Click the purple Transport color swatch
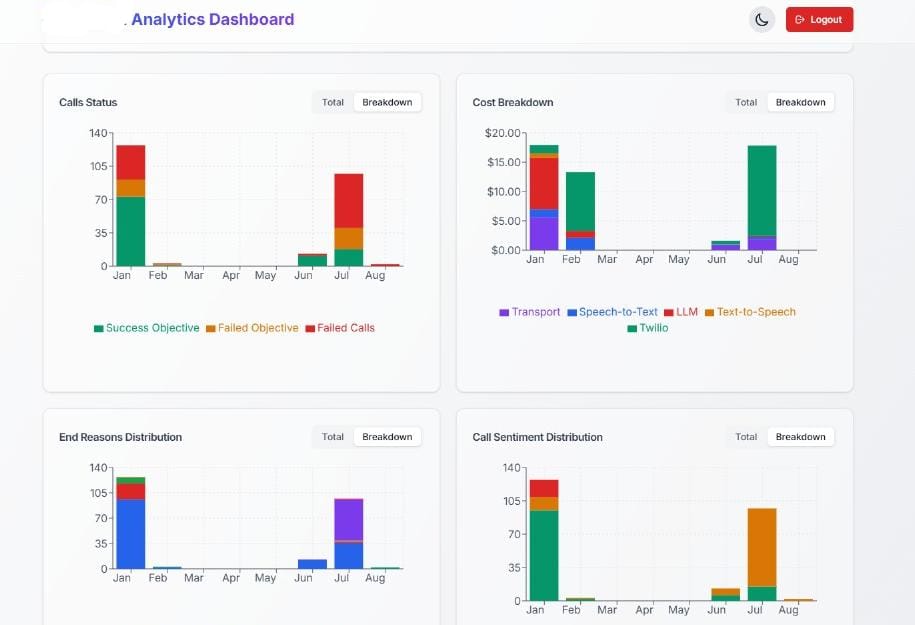The height and width of the screenshot is (625, 915). coord(503,312)
